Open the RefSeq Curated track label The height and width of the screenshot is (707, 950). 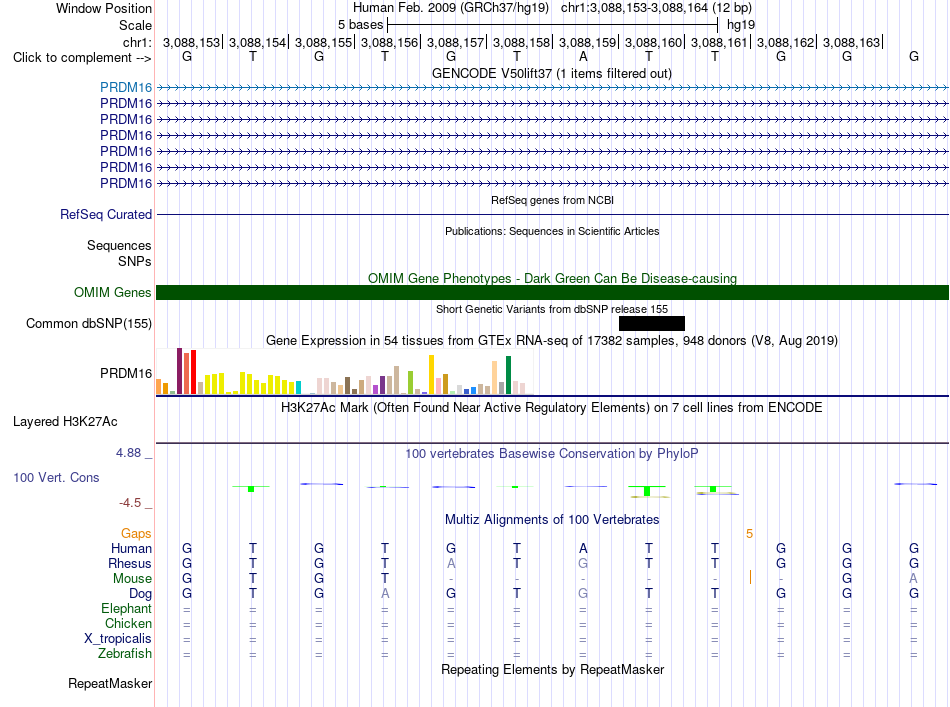(x=106, y=214)
